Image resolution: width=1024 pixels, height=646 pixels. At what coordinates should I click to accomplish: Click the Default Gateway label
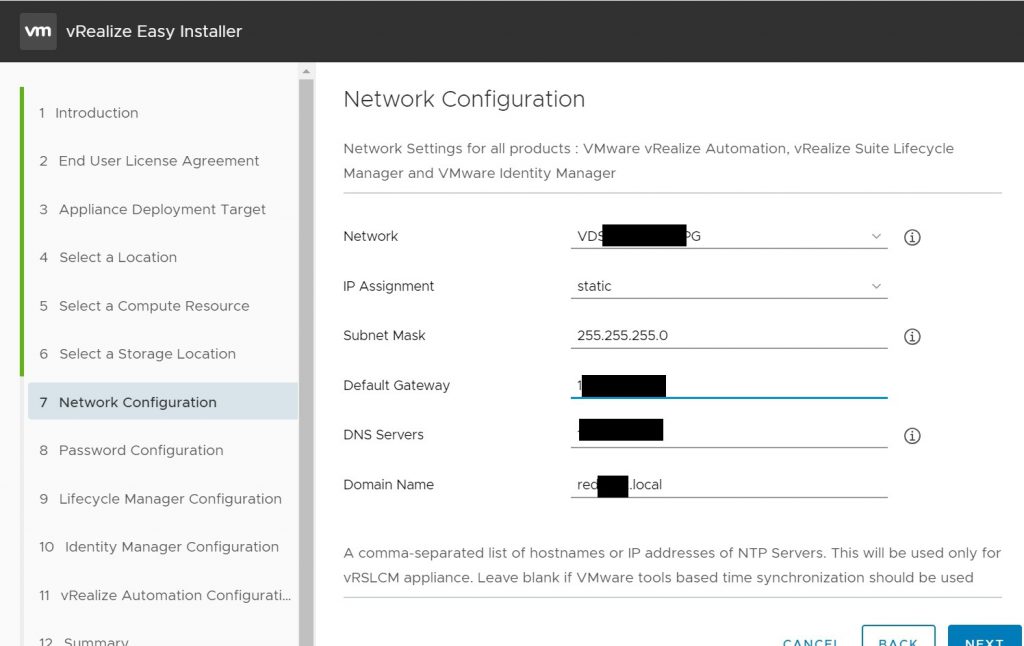click(x=396, y=385)
